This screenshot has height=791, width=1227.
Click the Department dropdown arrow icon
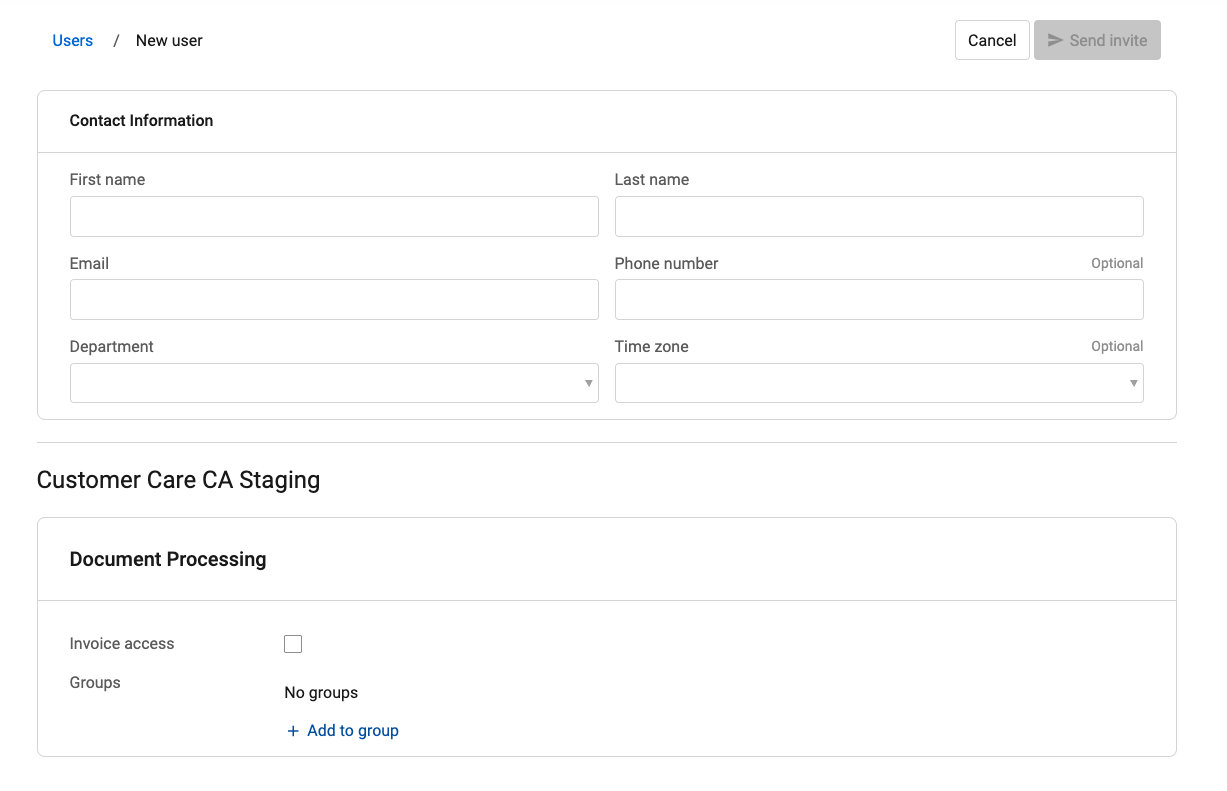click(589, 383)
